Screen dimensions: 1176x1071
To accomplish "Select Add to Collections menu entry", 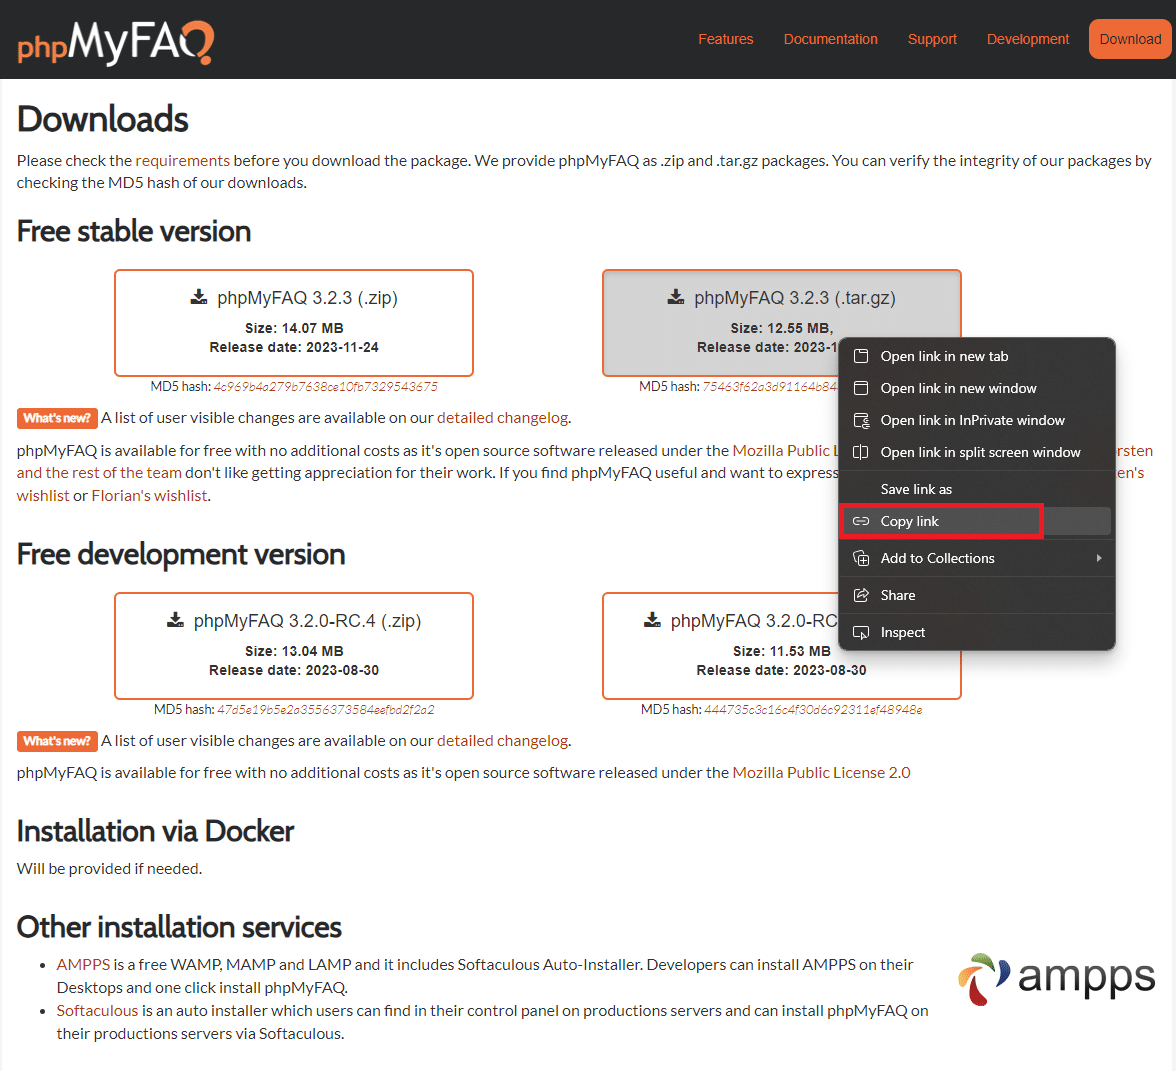I will pyautogui.click(x=976, y=558).
